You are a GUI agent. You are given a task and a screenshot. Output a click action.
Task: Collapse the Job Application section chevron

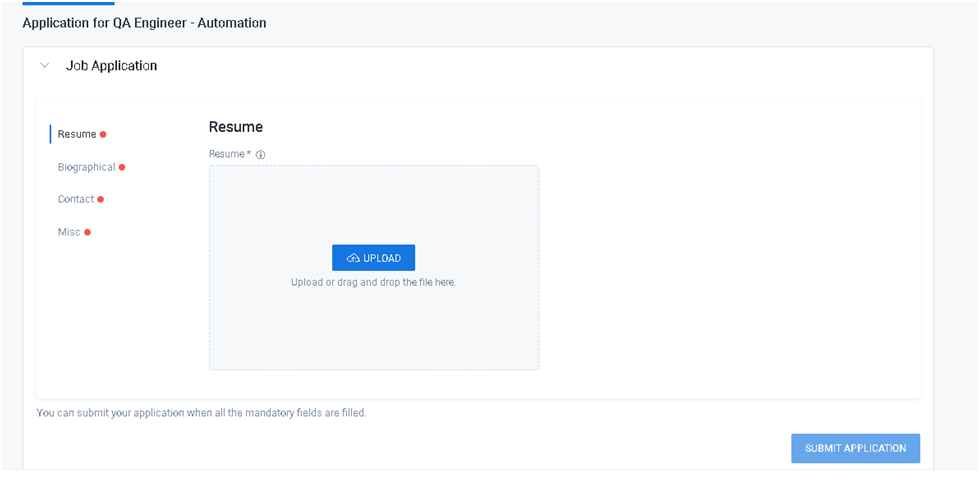[44, 66]
